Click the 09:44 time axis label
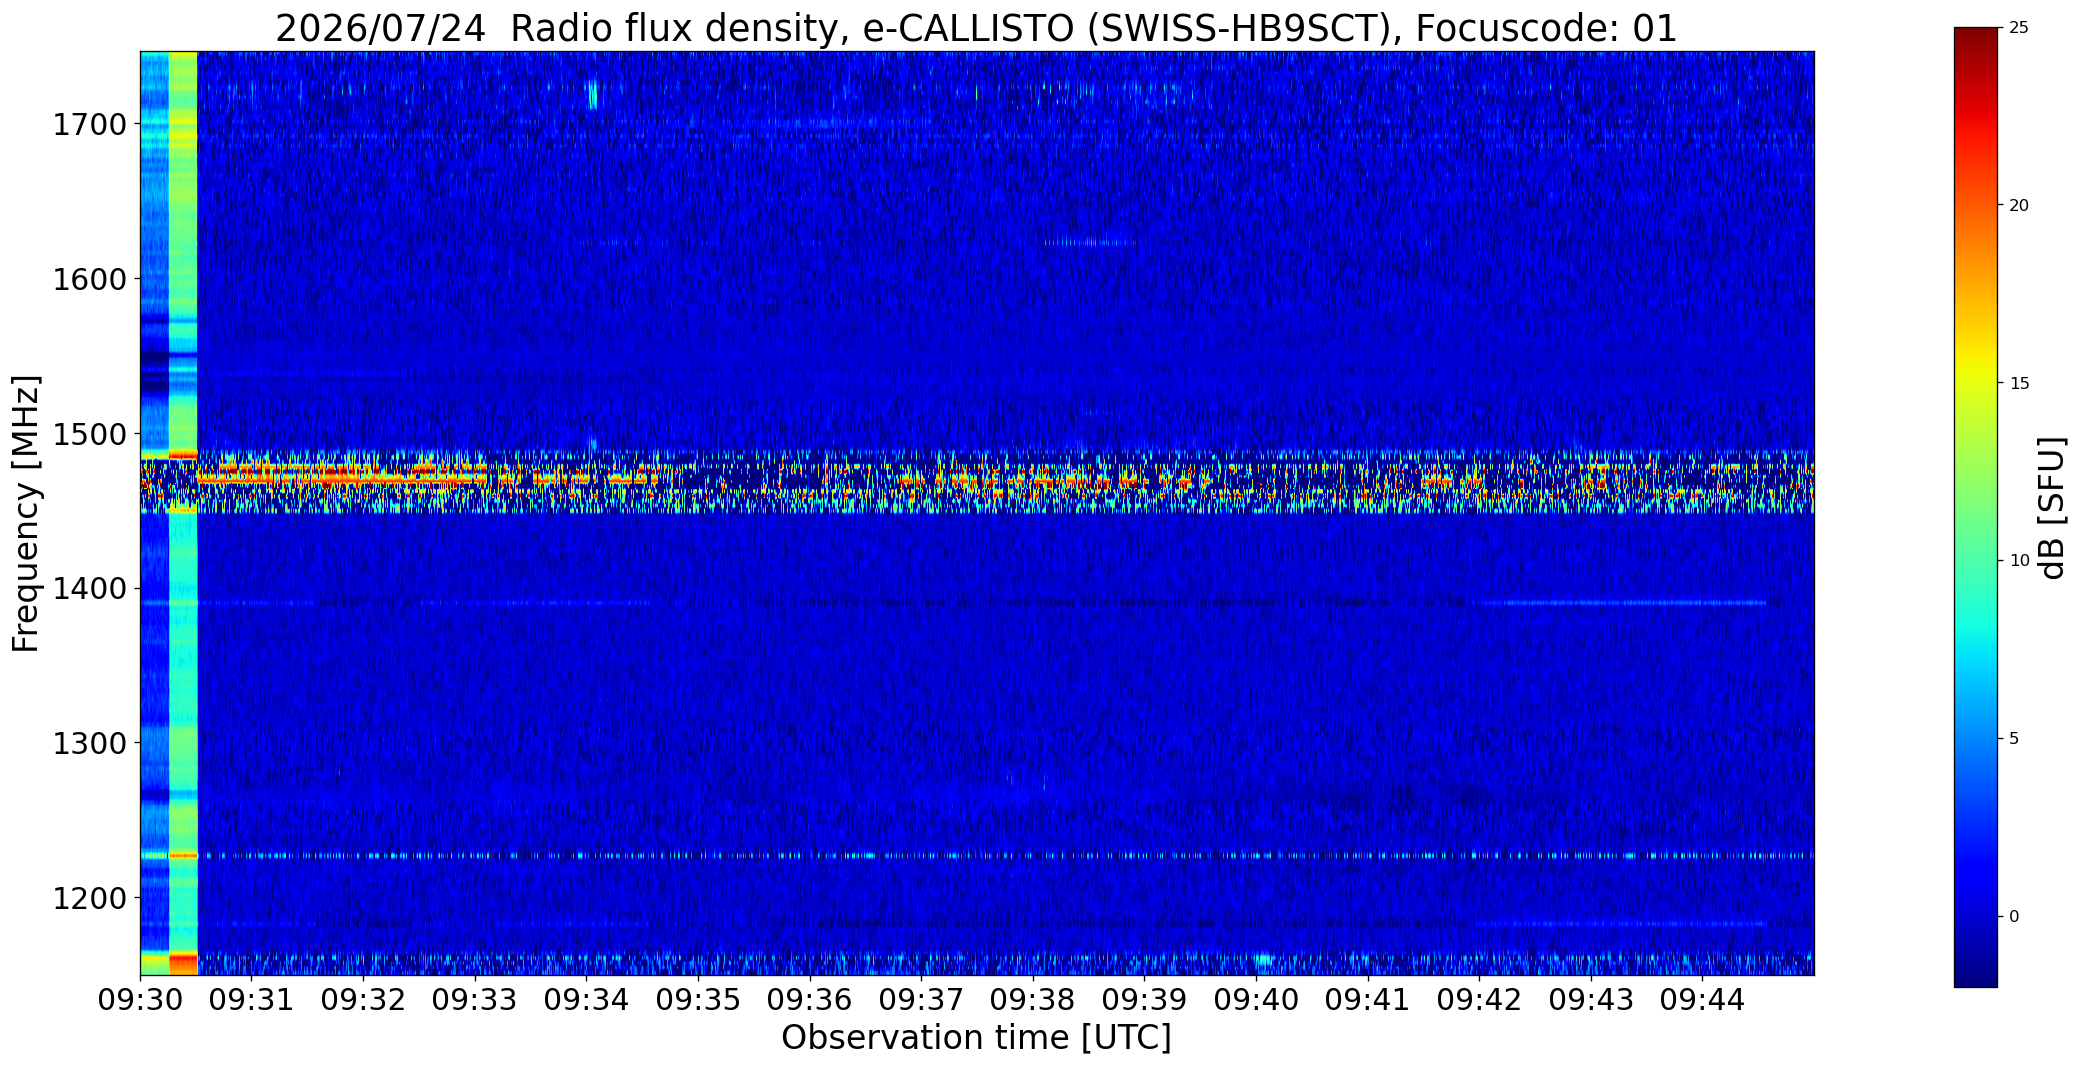2082x1067 pixels. pos(1703,1000)
